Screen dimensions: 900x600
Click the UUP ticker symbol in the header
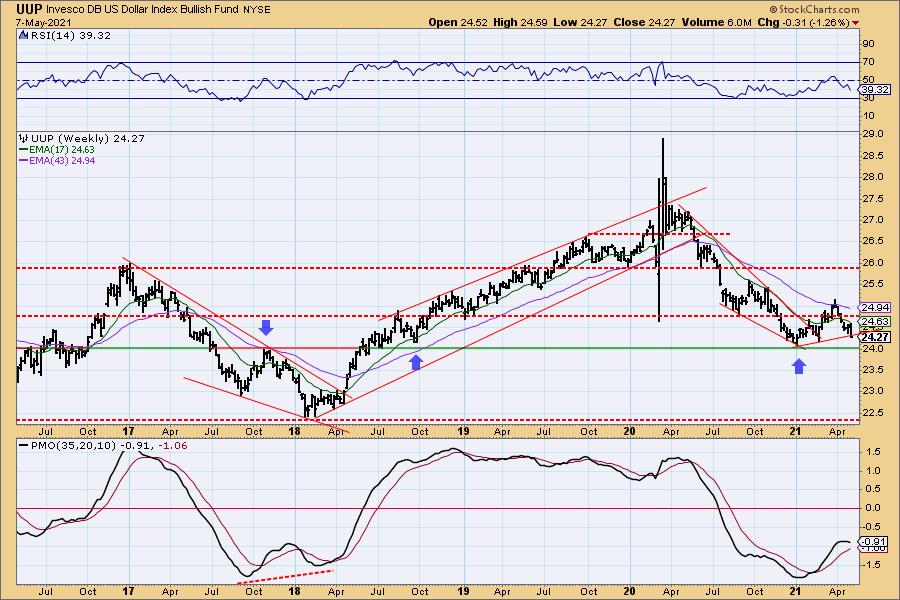click(x=29, y=9)
